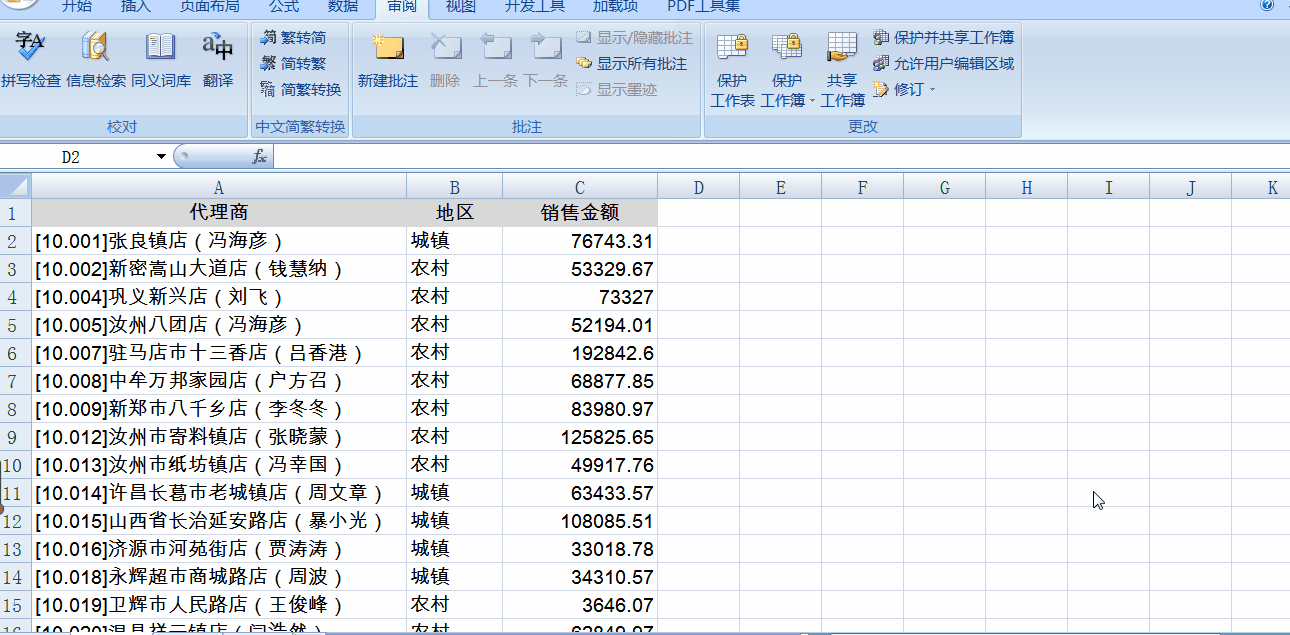Click 保护并共享工作簿
The image size is (1290, 635).
[x=943, y=37]
